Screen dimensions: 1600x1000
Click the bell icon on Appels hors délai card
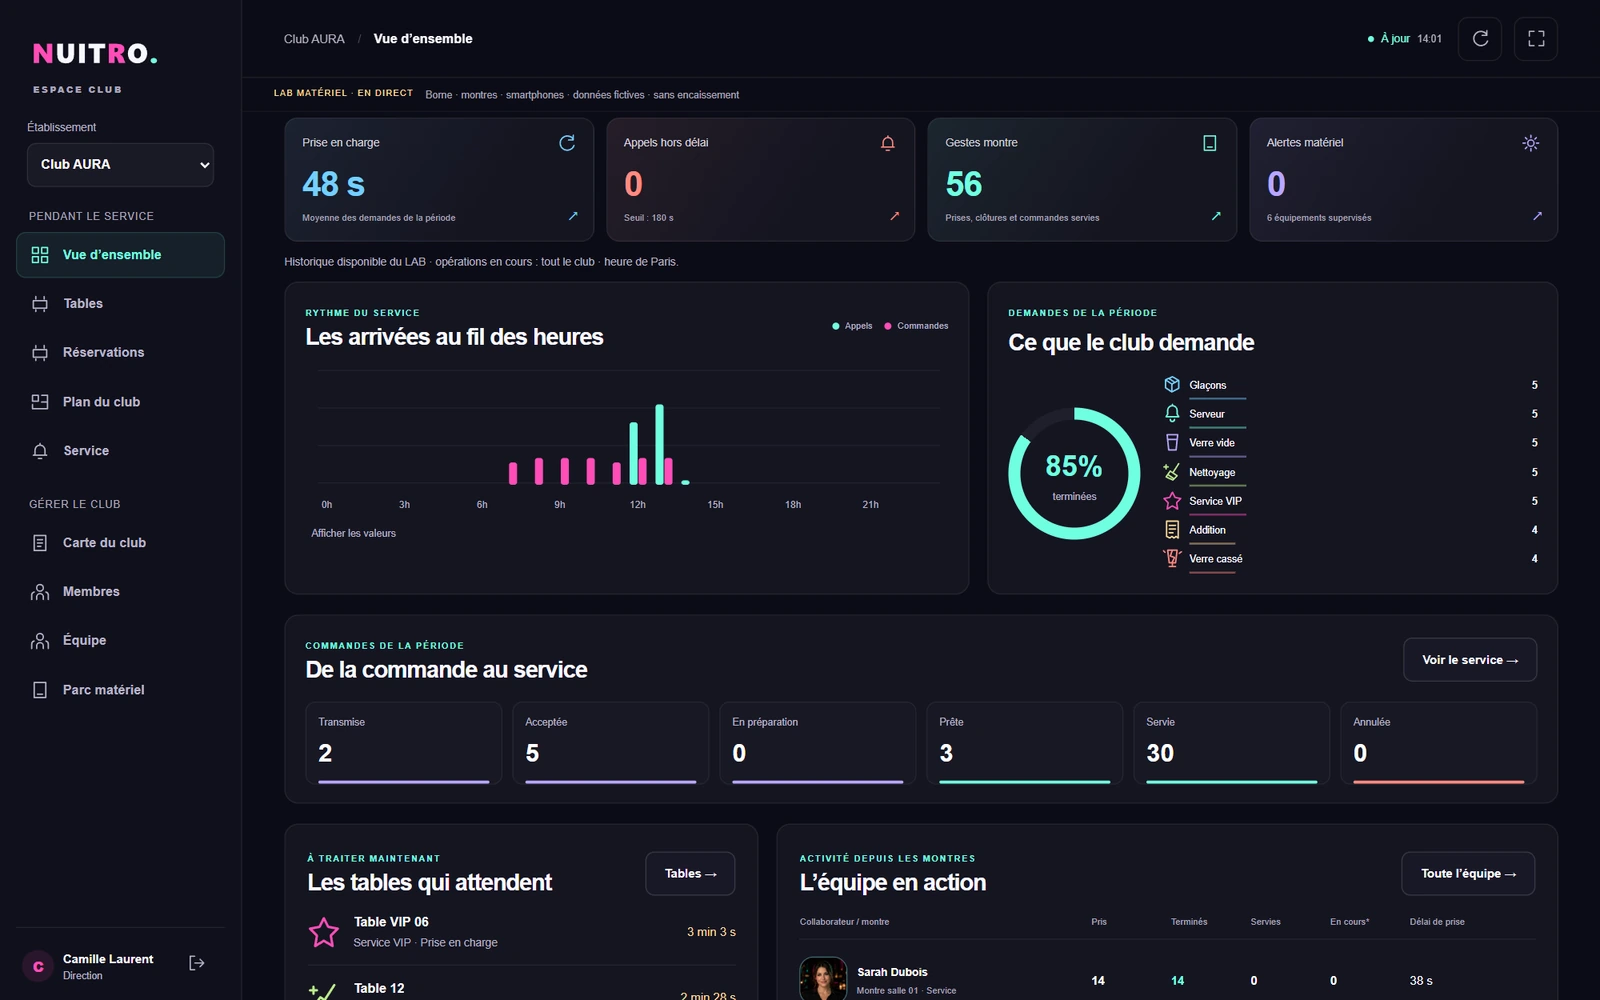[888, 143]
